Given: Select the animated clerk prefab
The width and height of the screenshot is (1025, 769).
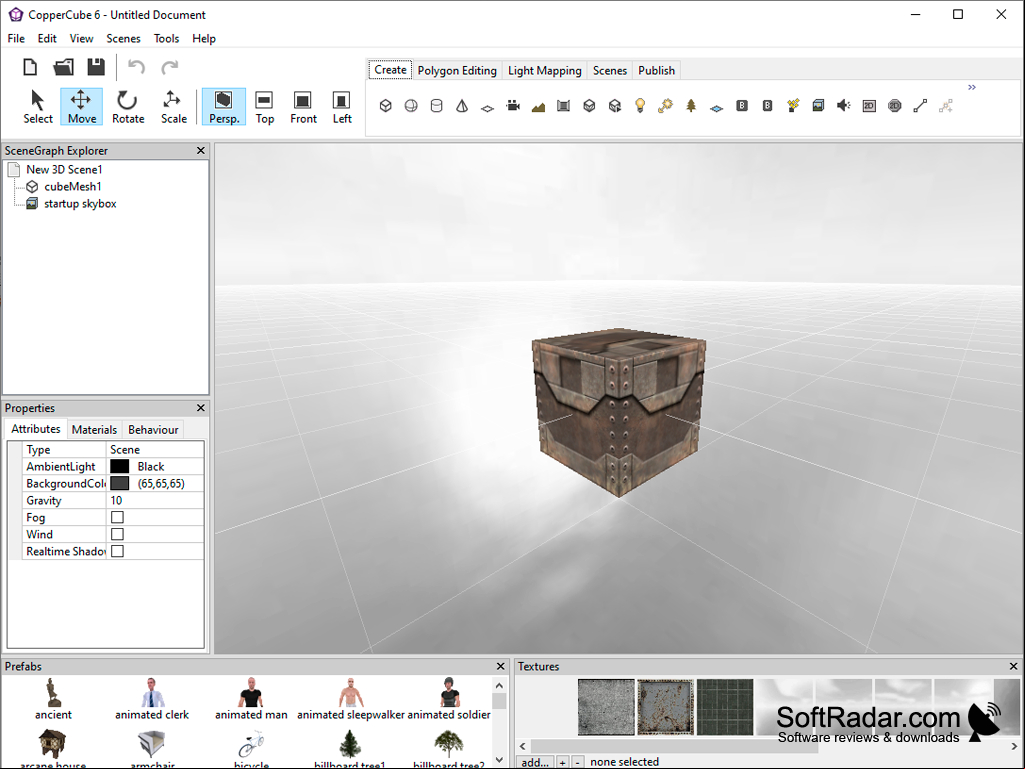Looking at the screenshot, I should (x=152, y=700).
